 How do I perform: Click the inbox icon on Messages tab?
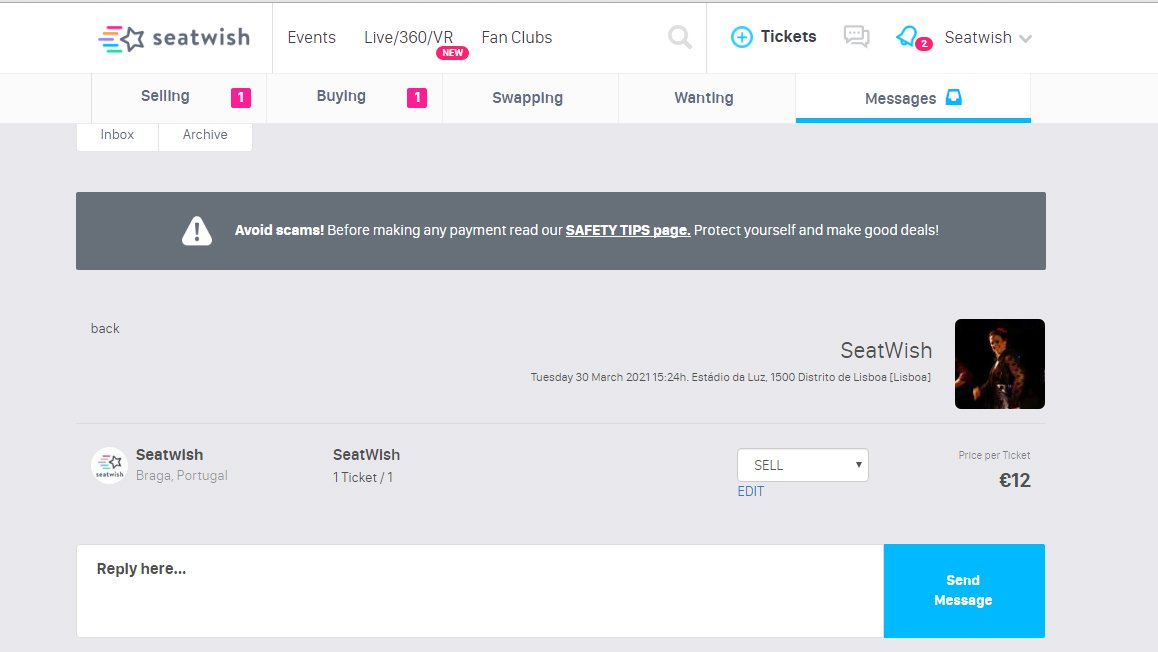tap(953, 97)
